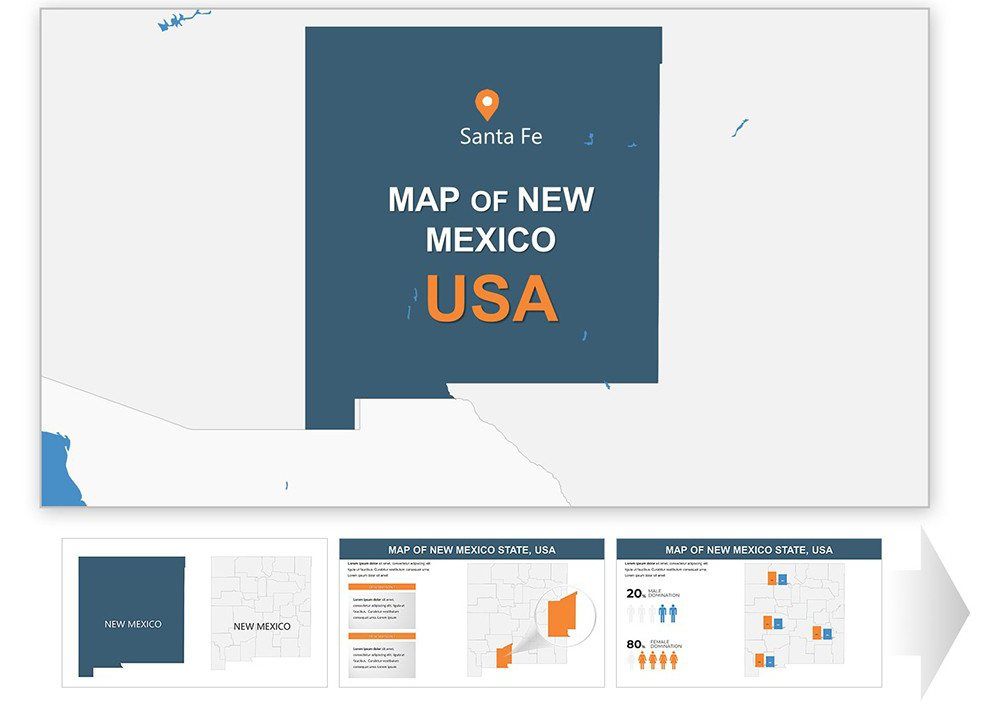Image resolution: width=1000 pixels, height=723 pixels.
Task: Click the orange flag marker on the map
Action: (770, 578)
